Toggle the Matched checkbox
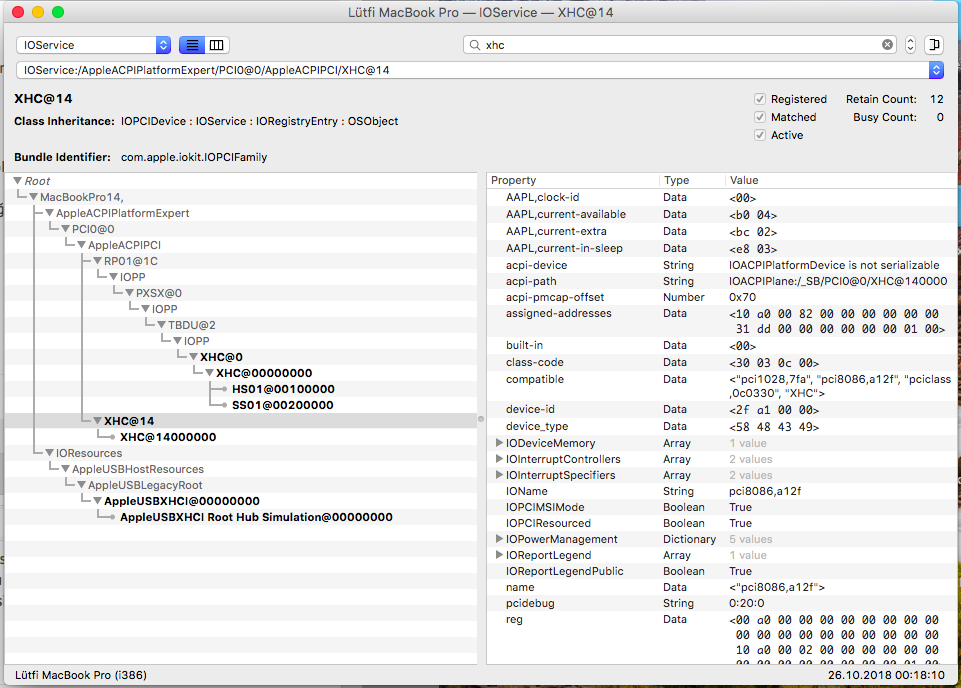961x688 pixels. pyautogui.click(x=760, y=117)
